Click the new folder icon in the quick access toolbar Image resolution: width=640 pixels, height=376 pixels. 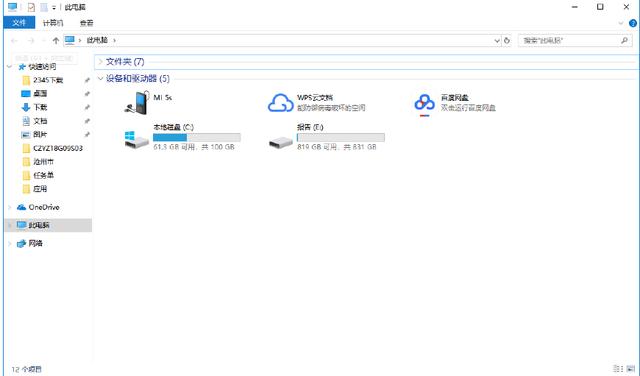pyautogui.click(x=44, y=7)
